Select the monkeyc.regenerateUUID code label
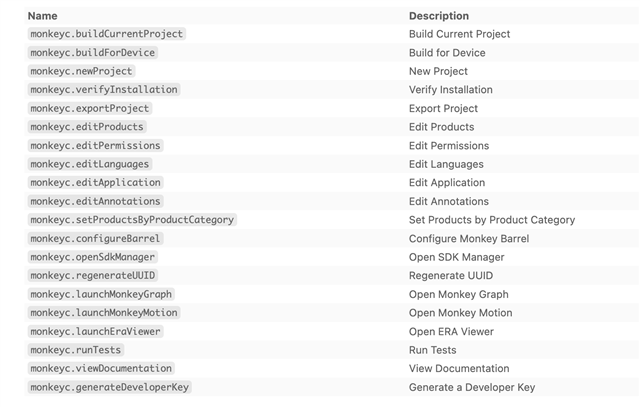This screenshot has width=640, height=407. point(92,276)
